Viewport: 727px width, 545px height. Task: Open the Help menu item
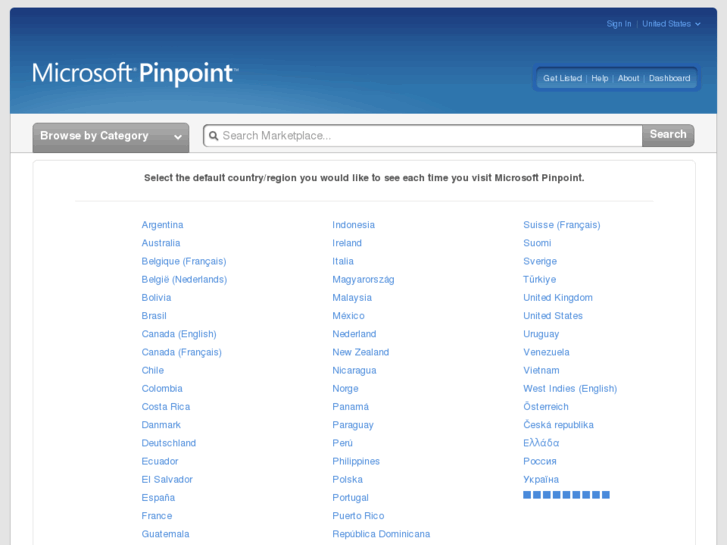click(599, 78)
